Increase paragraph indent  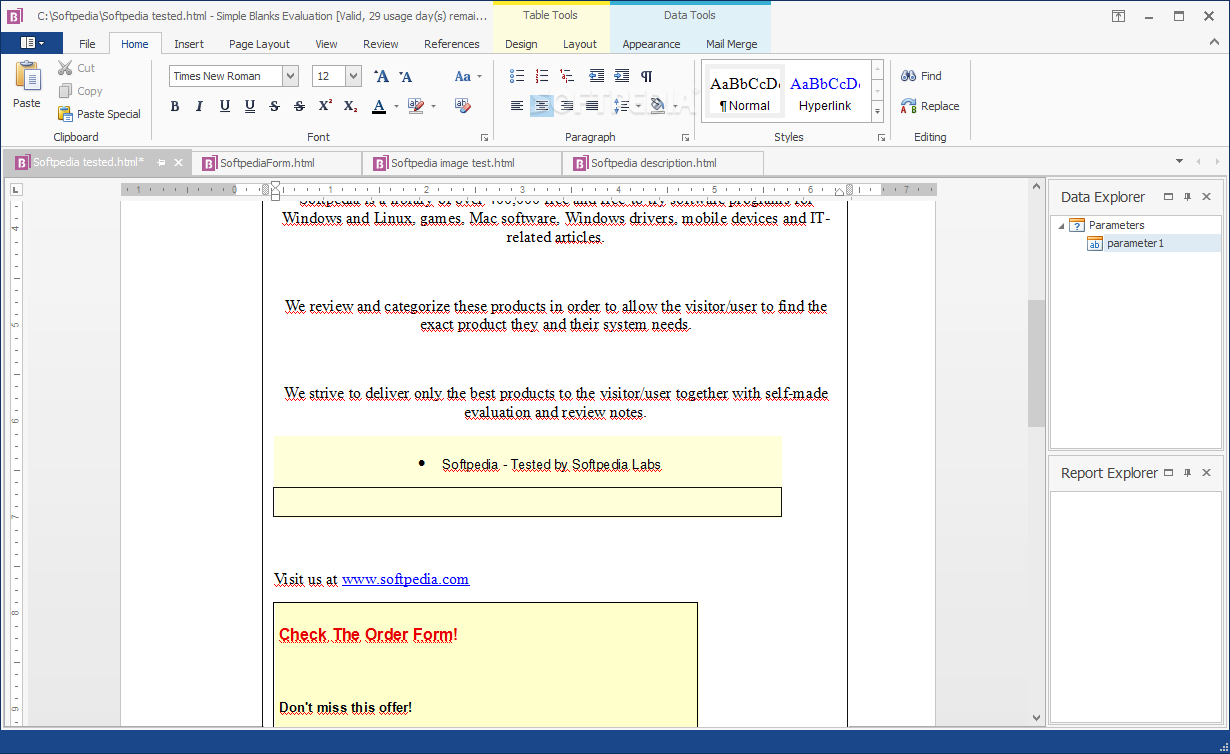(622, 76)
